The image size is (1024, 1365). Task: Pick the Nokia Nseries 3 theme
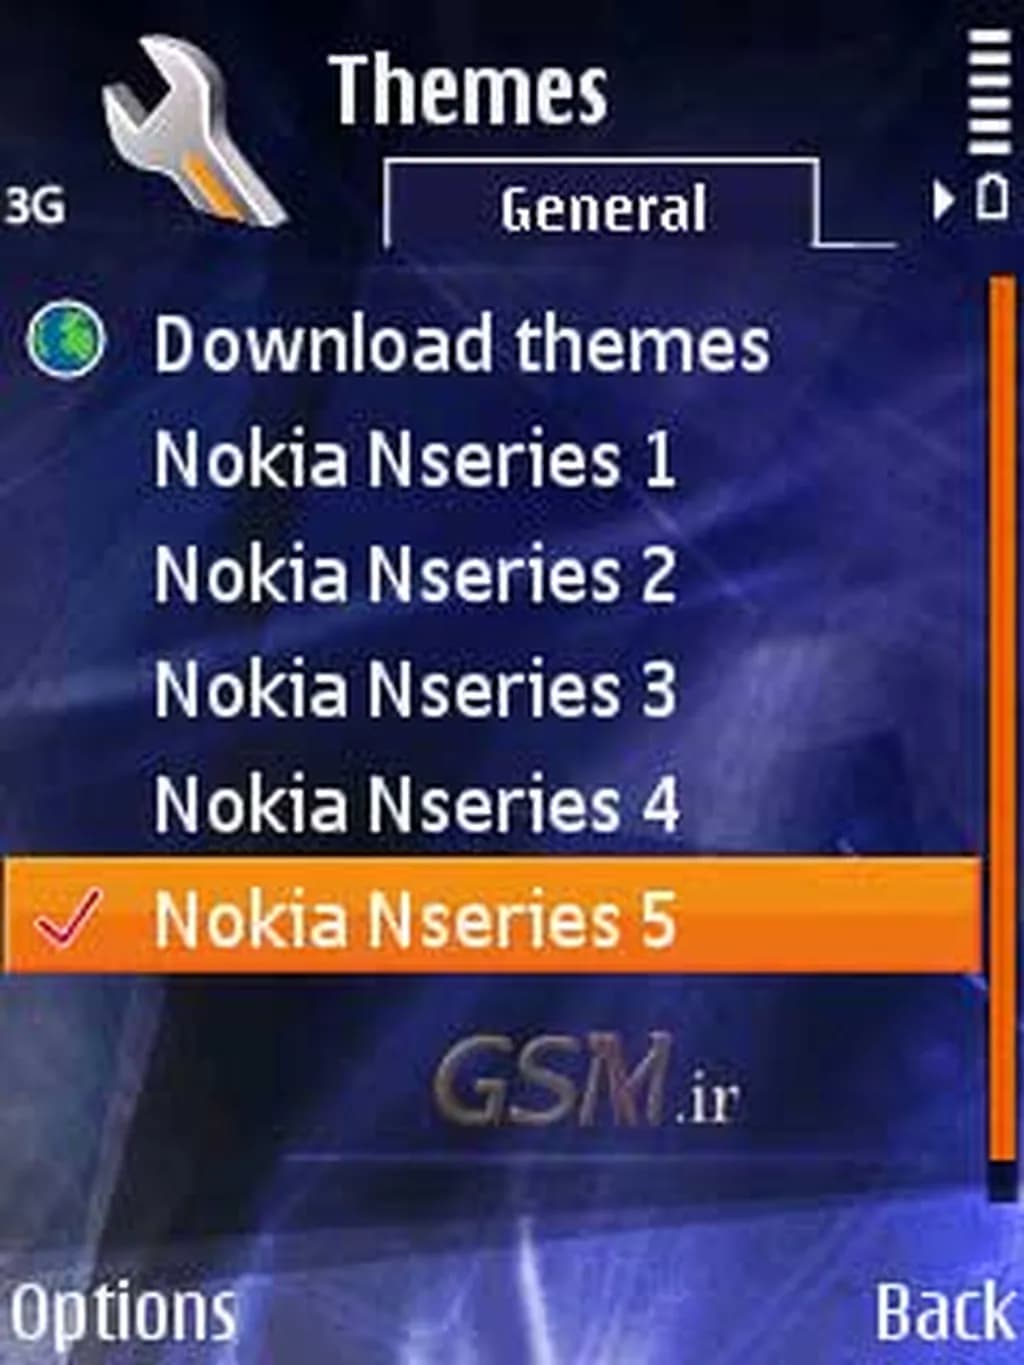pos(415,689)
